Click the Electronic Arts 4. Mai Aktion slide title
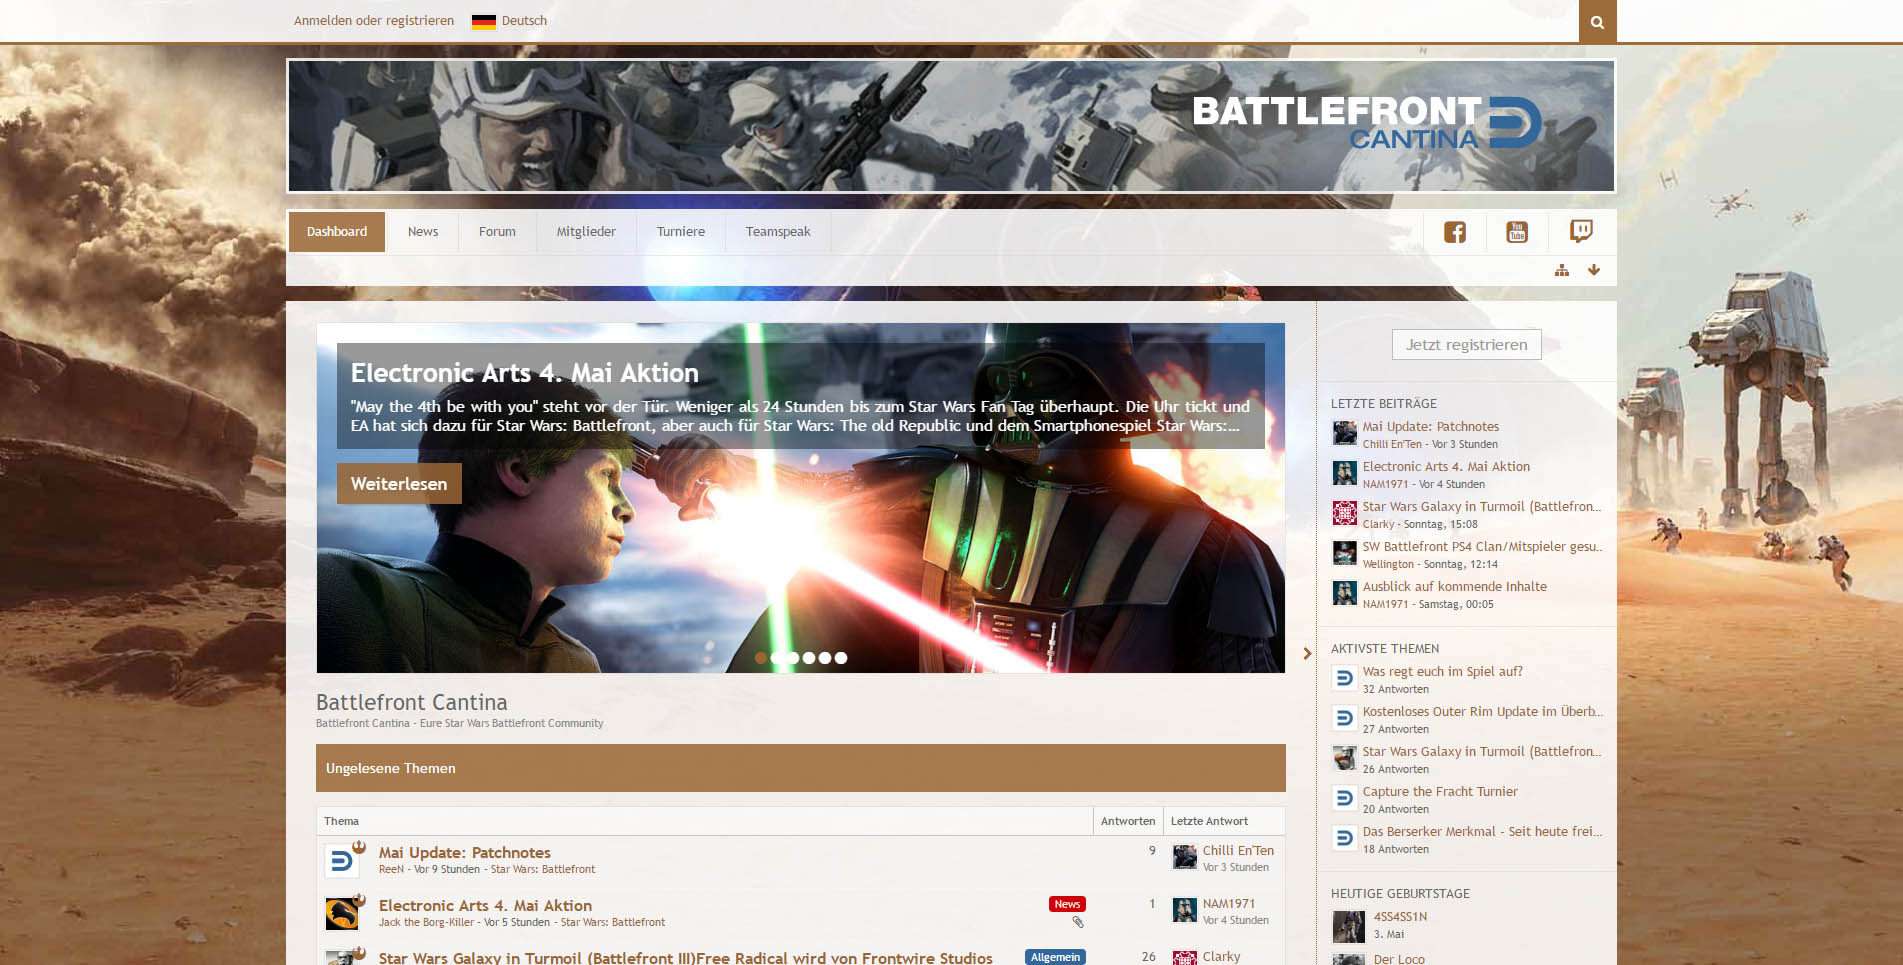The width and height of the screenshot is (1903, 965). point(525,373)
